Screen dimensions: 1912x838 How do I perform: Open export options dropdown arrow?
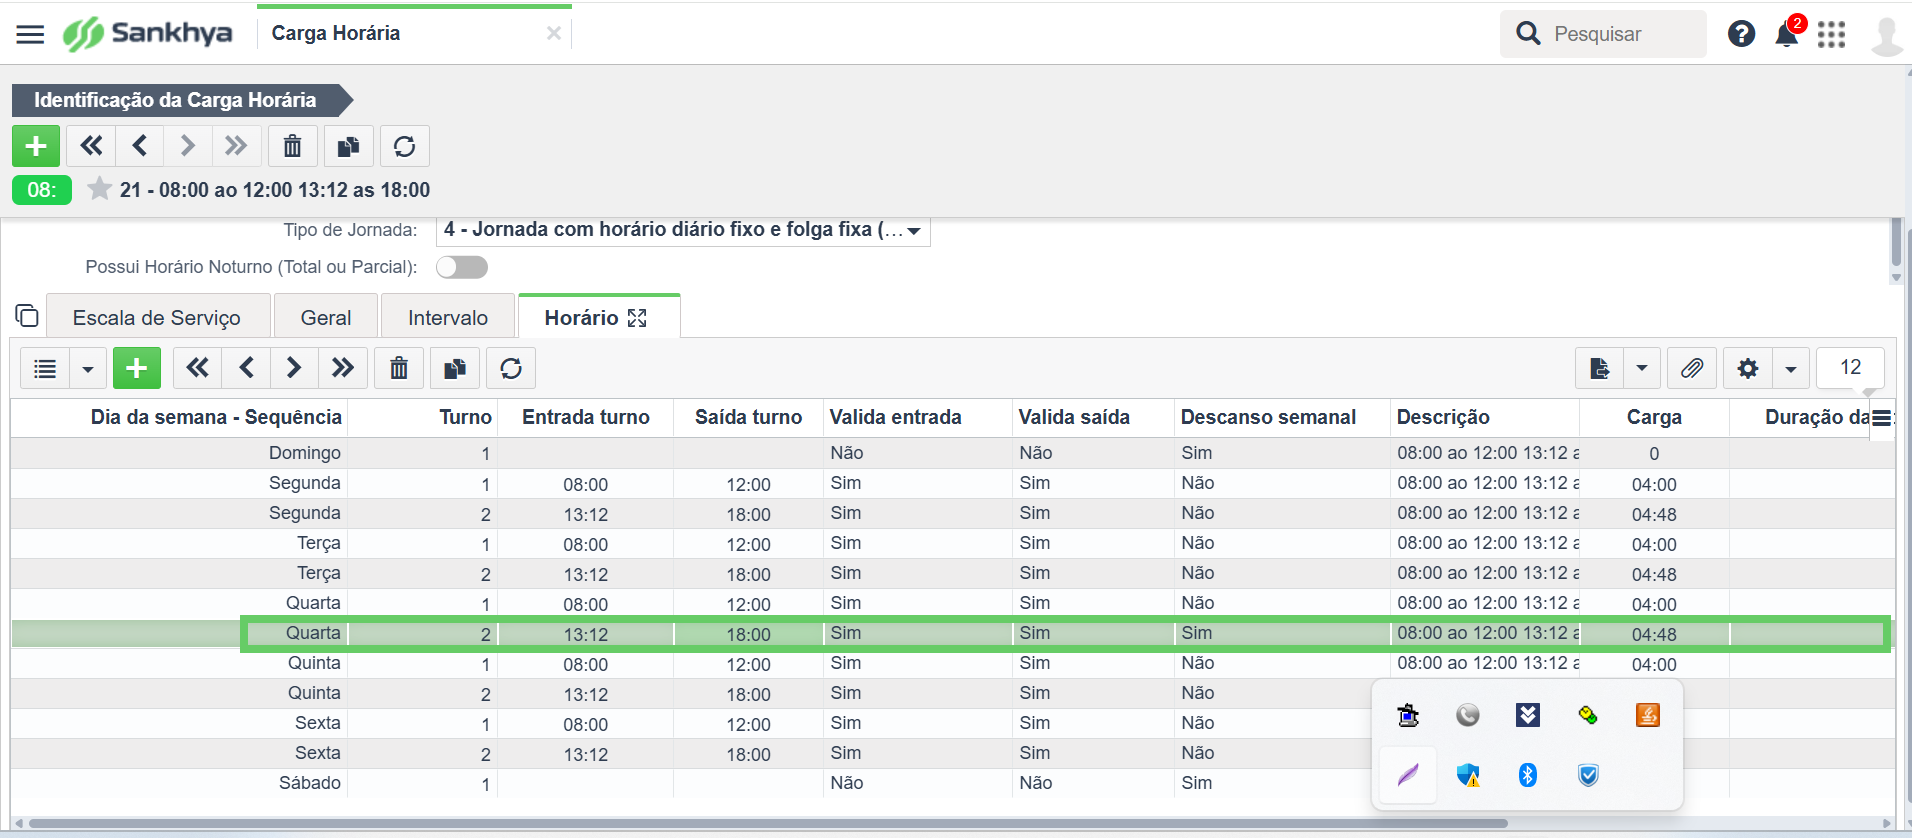(x=1642, y=368)
